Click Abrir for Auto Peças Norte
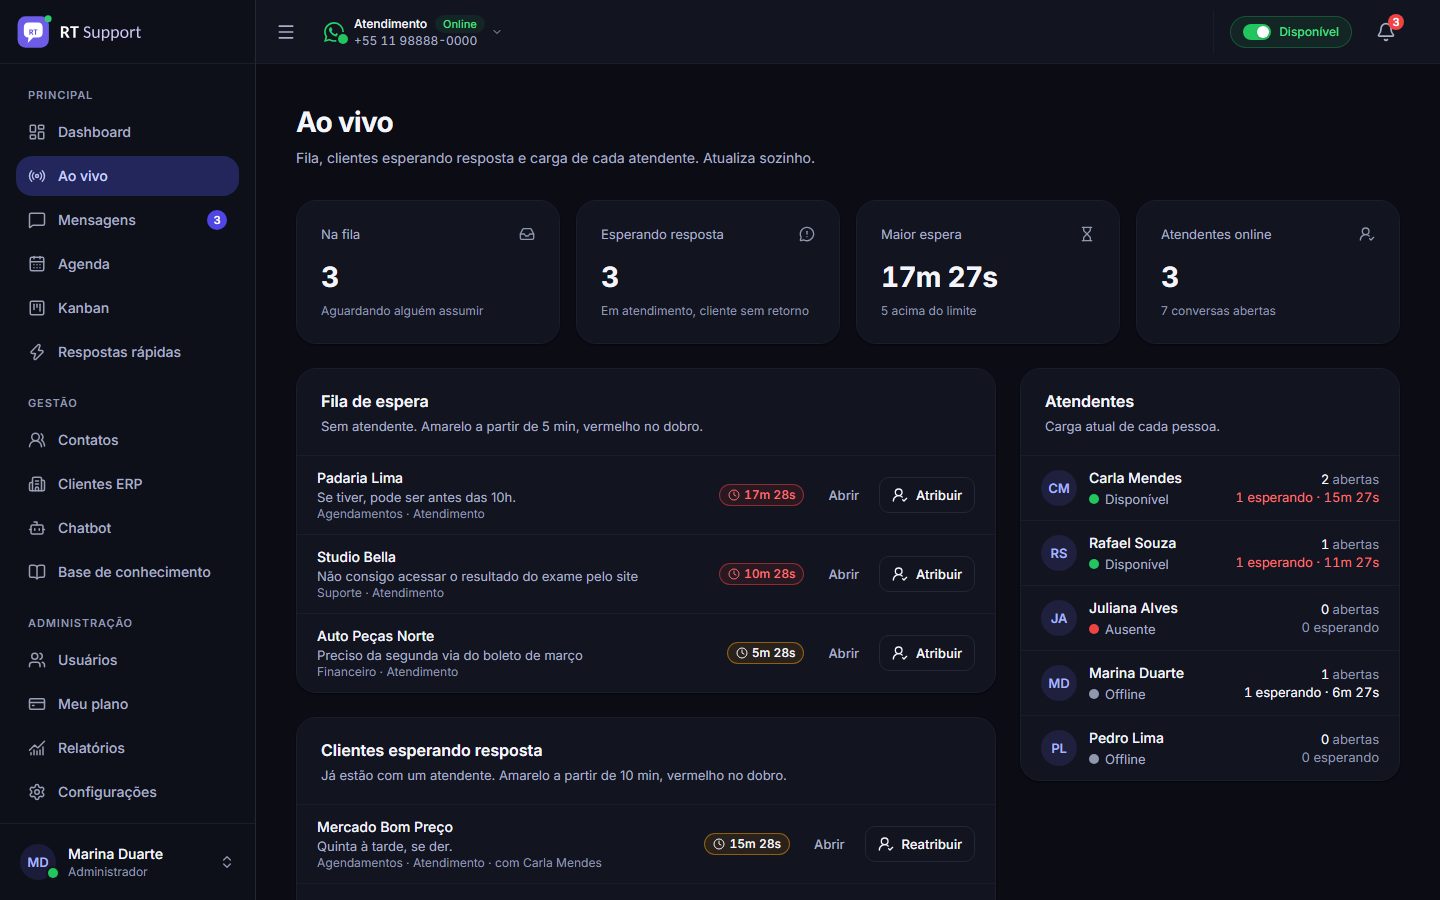 click(844, 653)
